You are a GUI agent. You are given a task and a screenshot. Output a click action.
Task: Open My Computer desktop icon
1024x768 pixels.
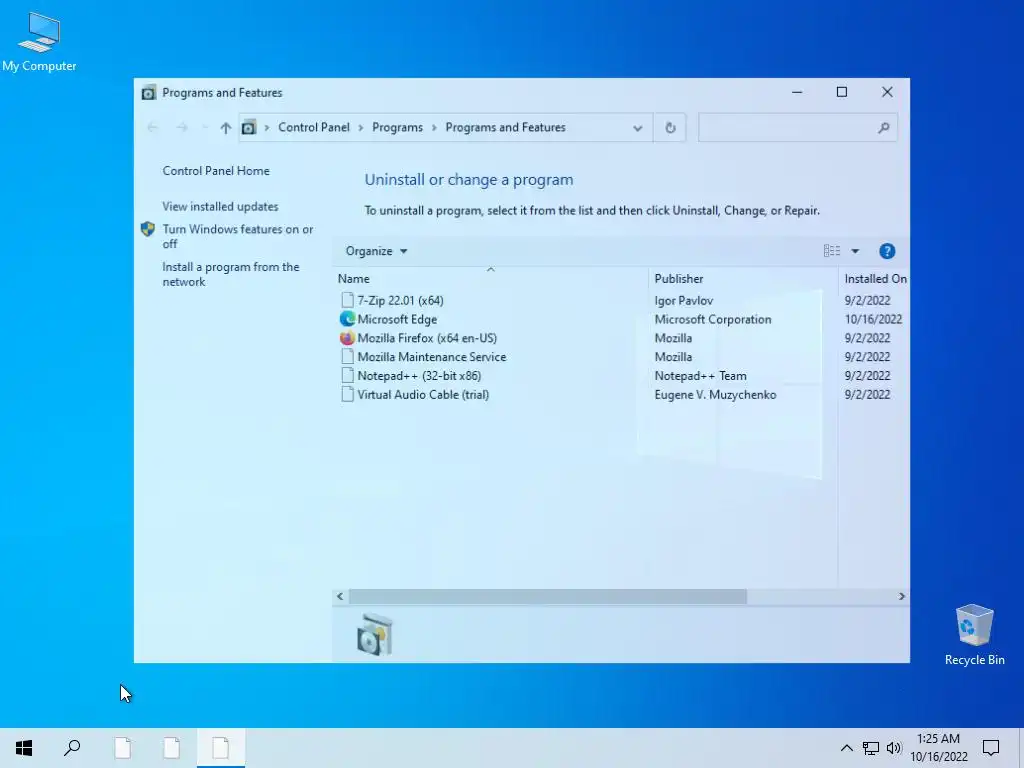pyautogui.click(x=39, y=42)
